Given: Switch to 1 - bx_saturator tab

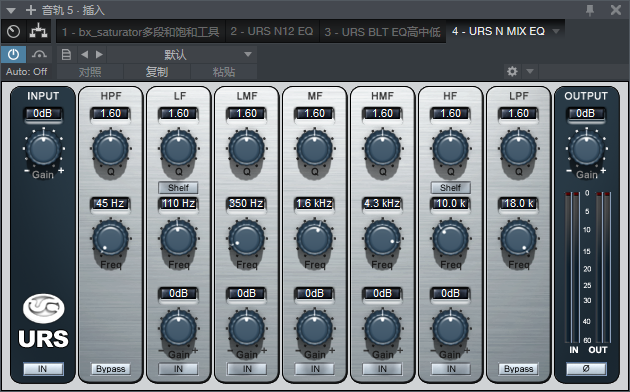Looking at the screenshot, I should coord(141,31).
